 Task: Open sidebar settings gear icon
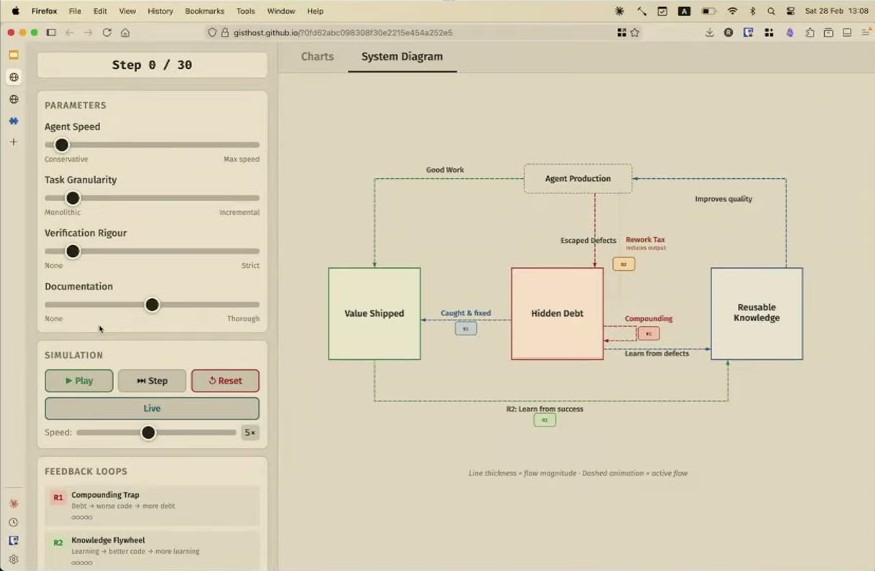(14, 559)
